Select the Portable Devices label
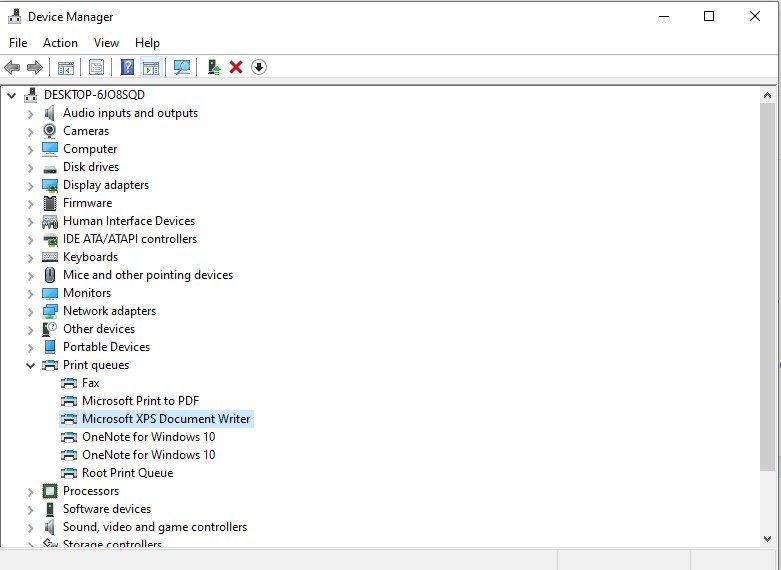 click(x=106, y=347)
